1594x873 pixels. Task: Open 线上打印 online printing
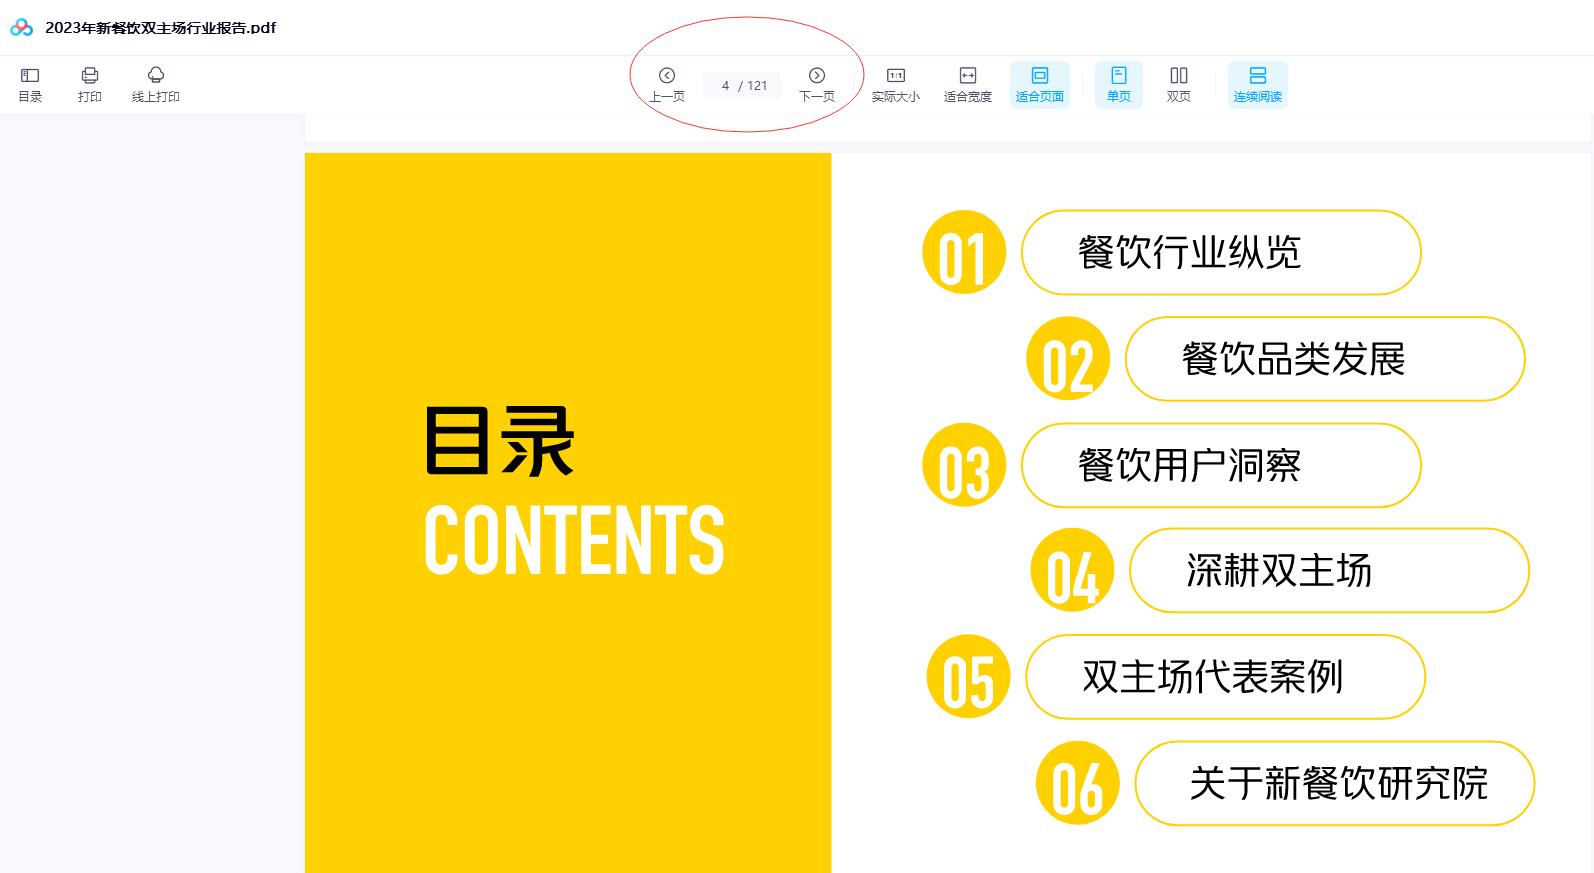pos(156,85)
